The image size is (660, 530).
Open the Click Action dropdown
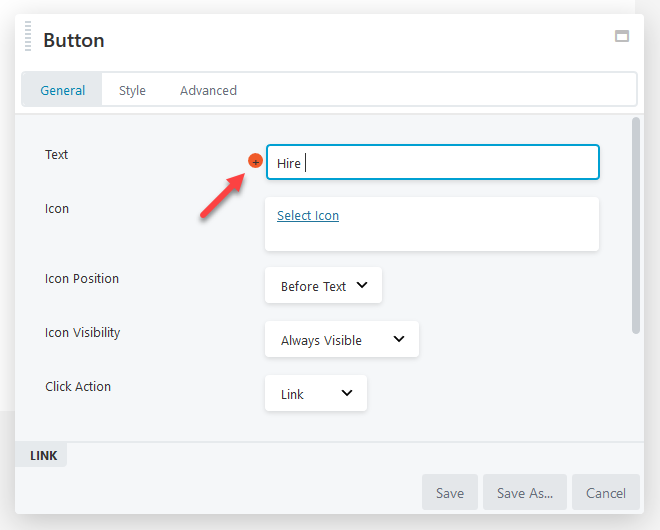316,393
